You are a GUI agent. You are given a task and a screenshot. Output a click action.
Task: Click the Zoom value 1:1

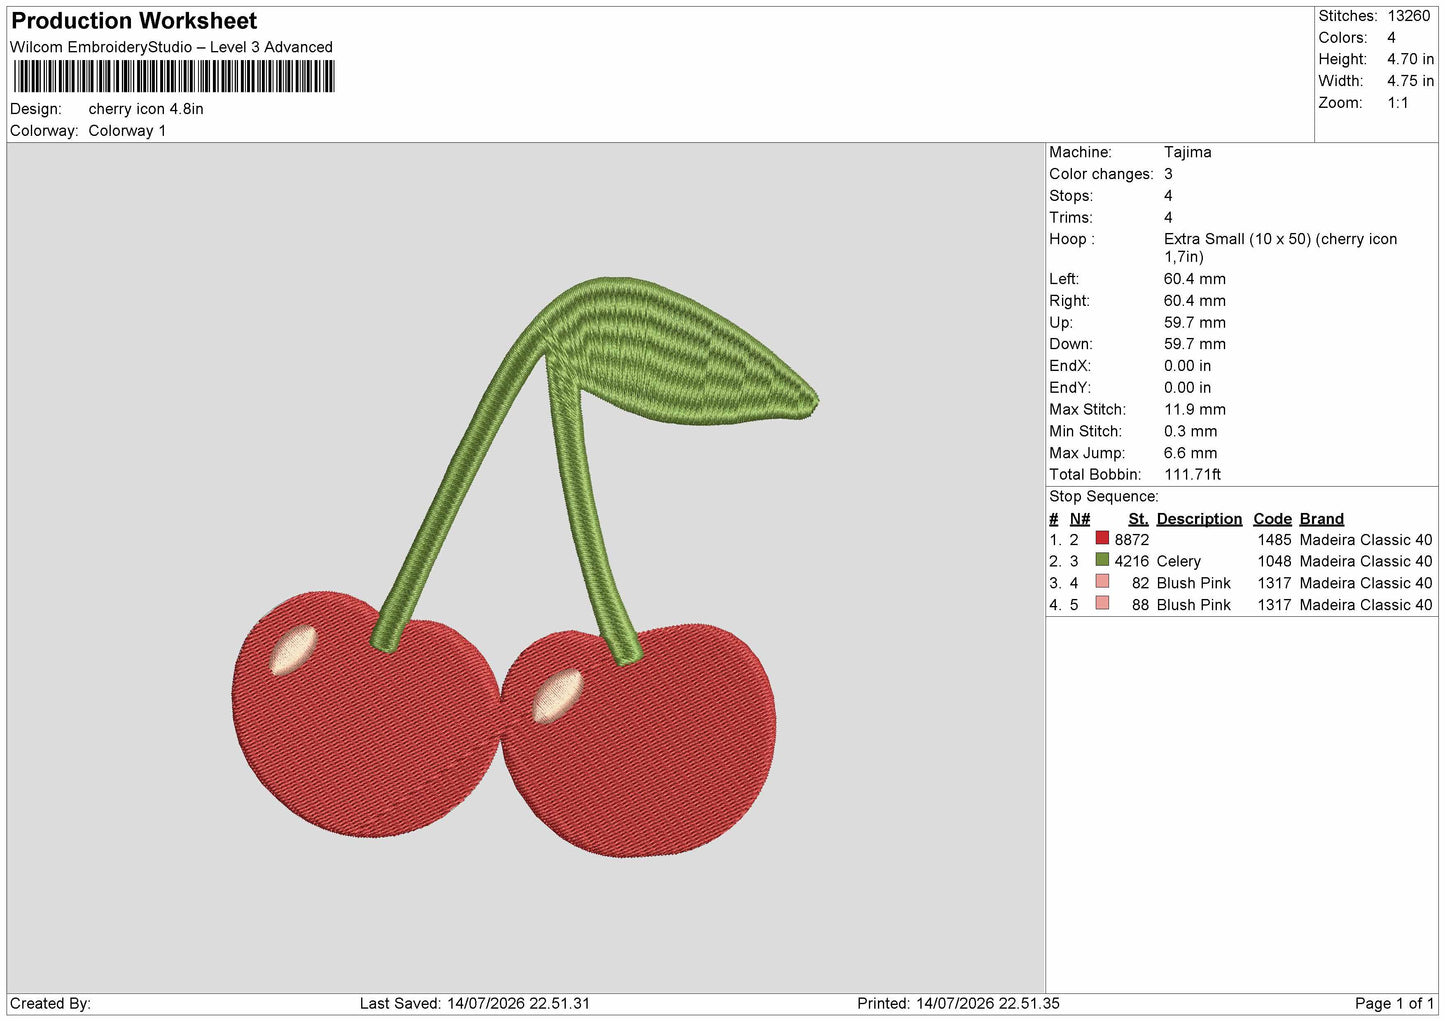click(1398, 103)
